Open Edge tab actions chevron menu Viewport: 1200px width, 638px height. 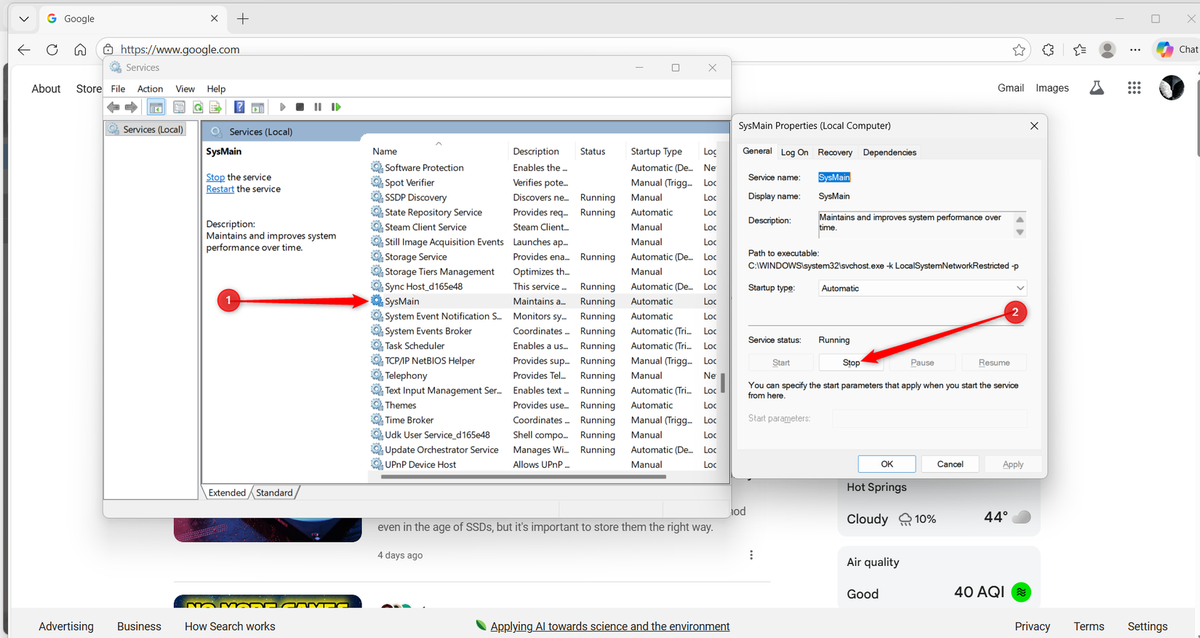[24, 18]
